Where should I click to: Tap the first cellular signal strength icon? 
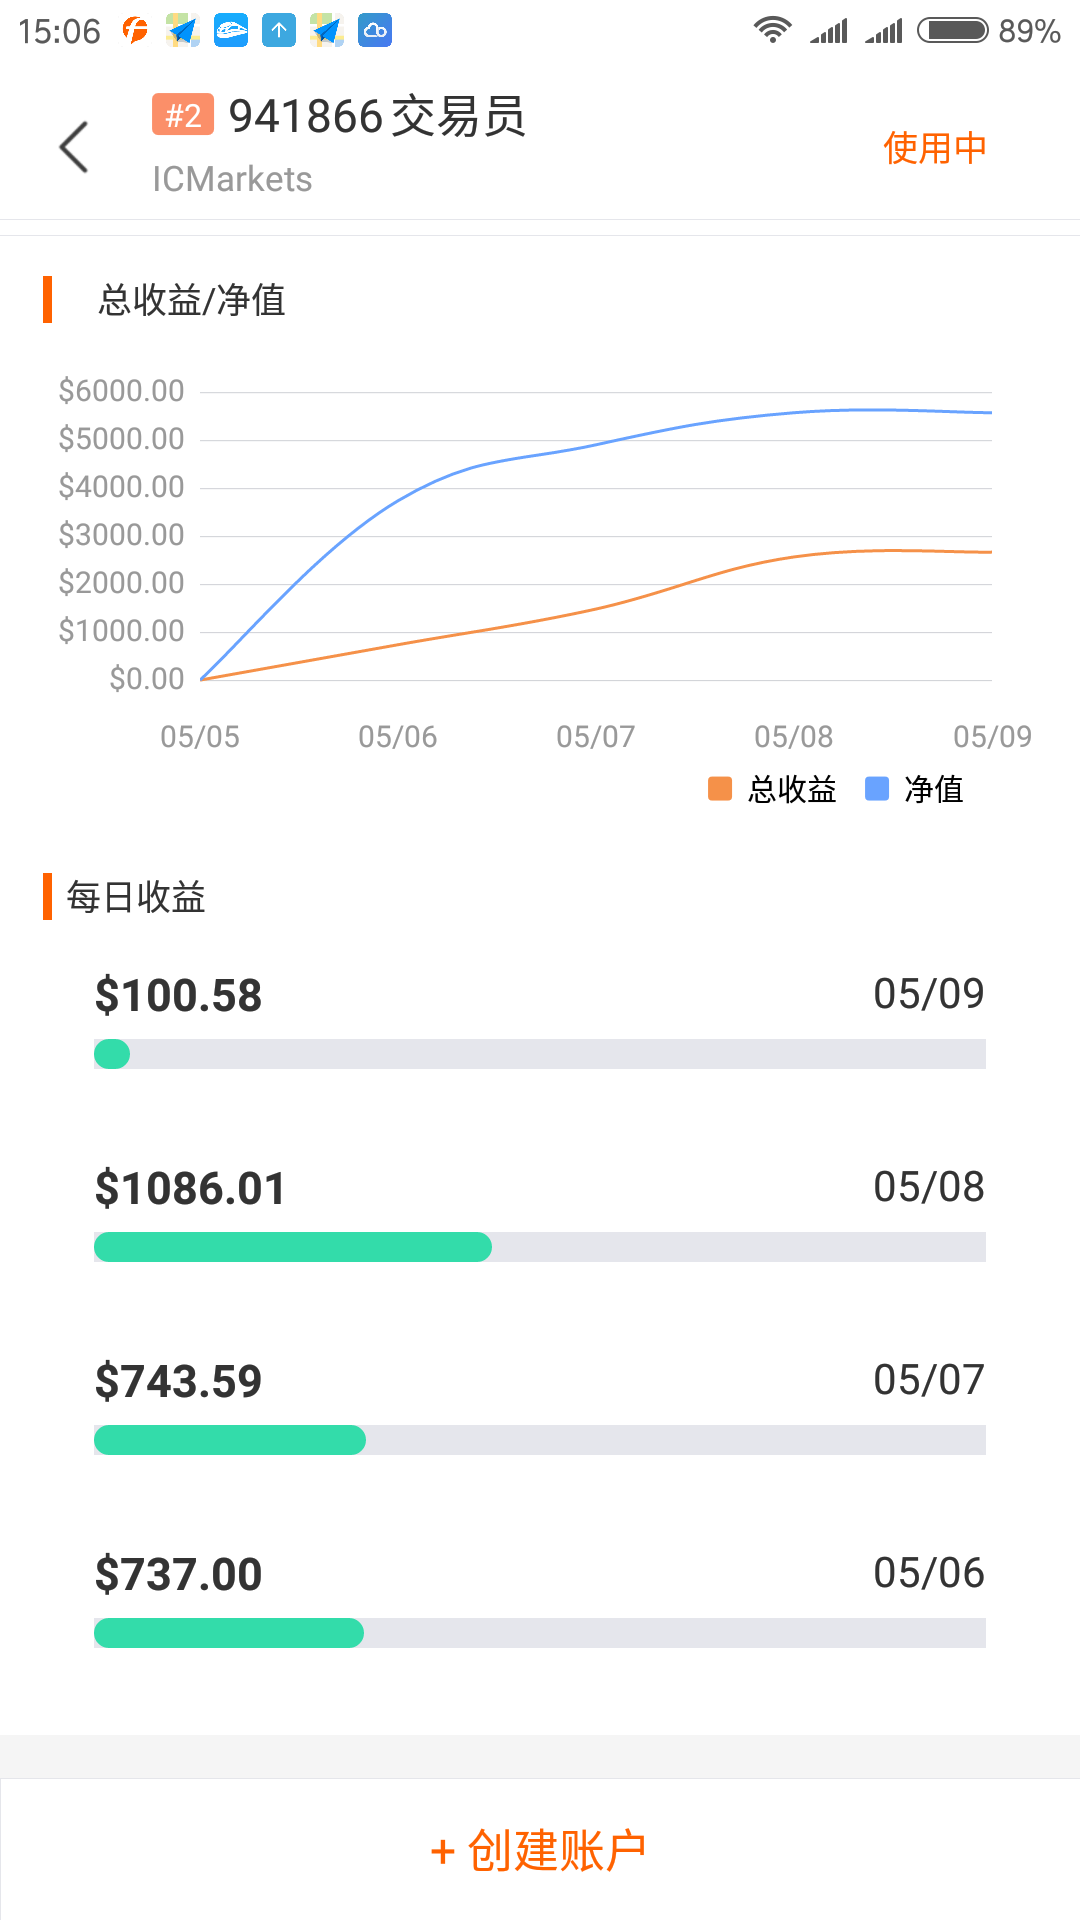(829, 30)
